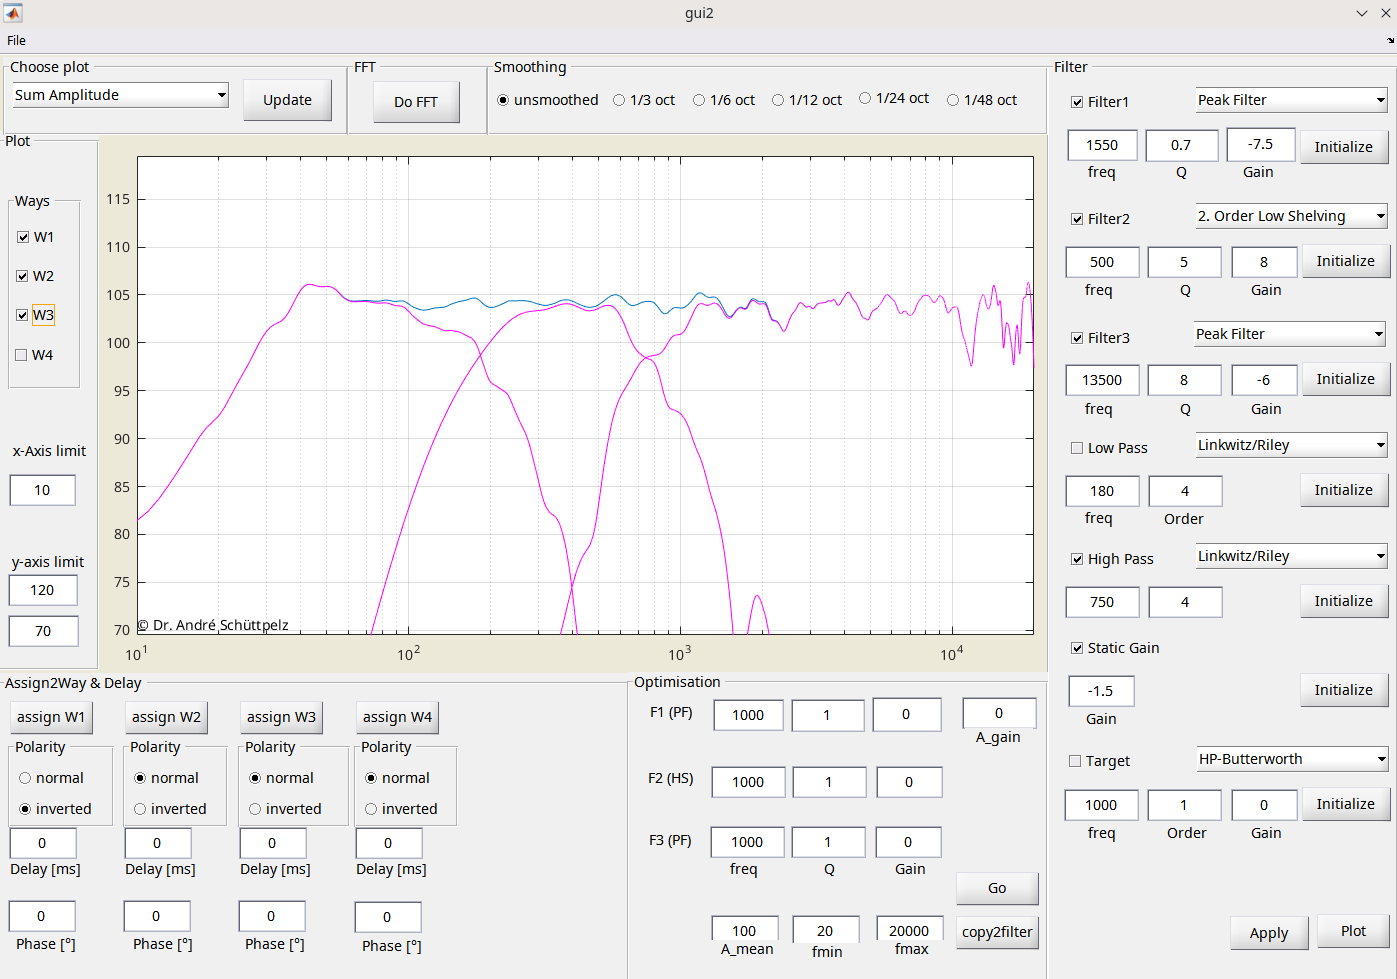Click Initialize button for Target
This screenshot has height=979, width=1397.
[x=1345, y=804]
